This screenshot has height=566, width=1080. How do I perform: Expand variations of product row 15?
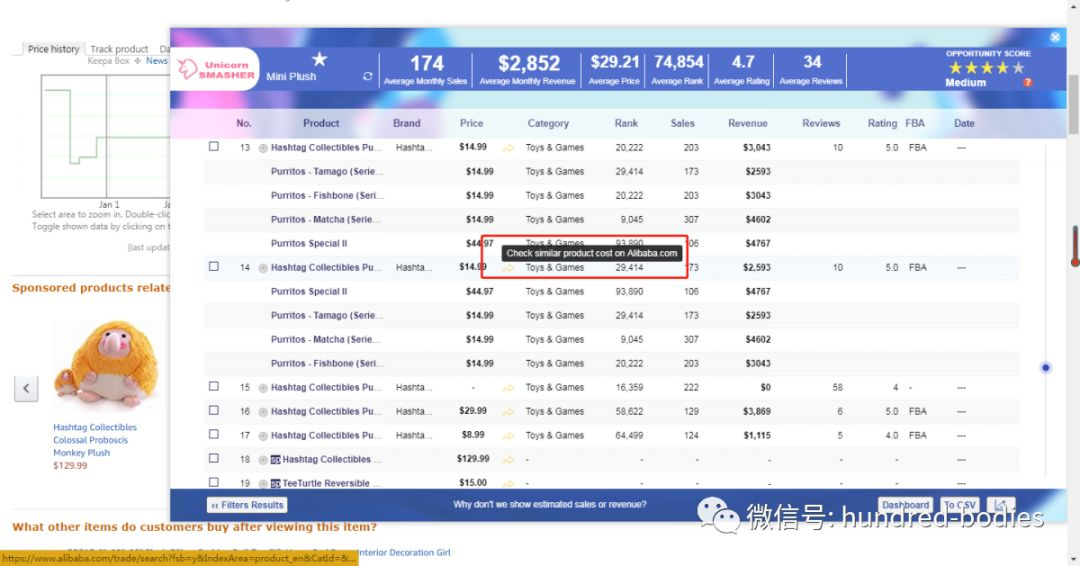pos(262,388)
